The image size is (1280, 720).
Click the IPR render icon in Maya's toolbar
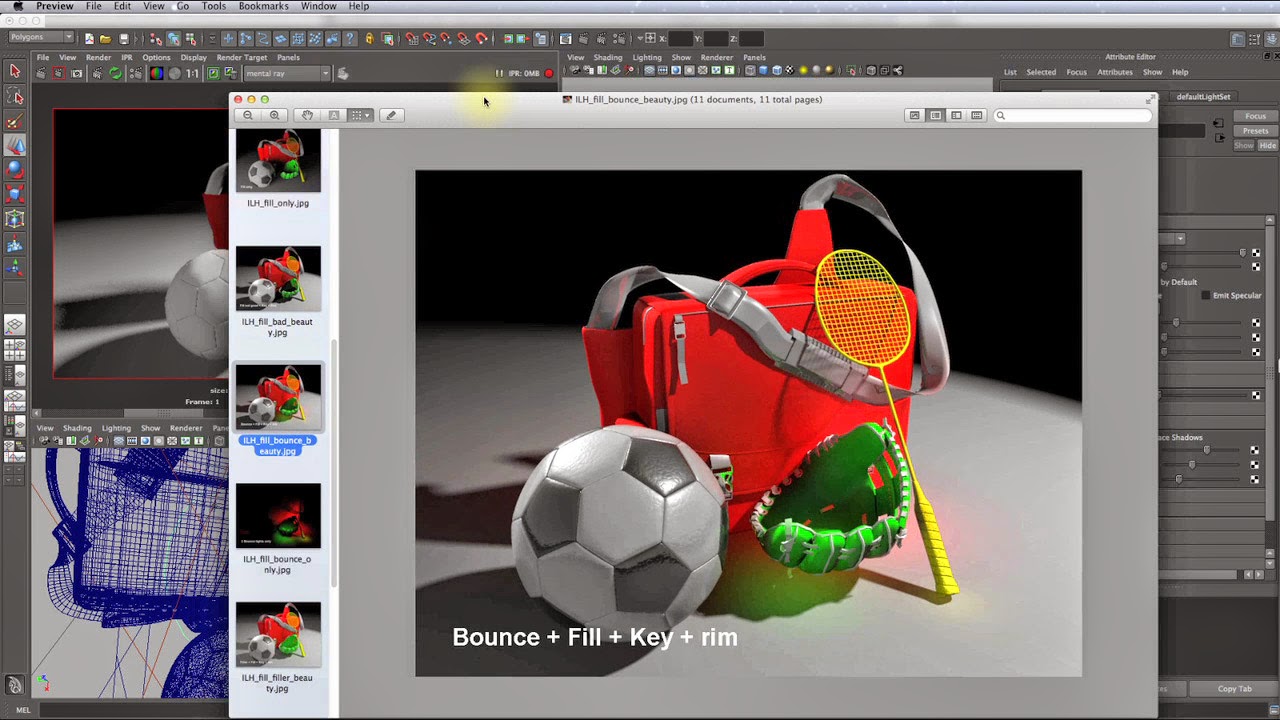pos(601,38)
